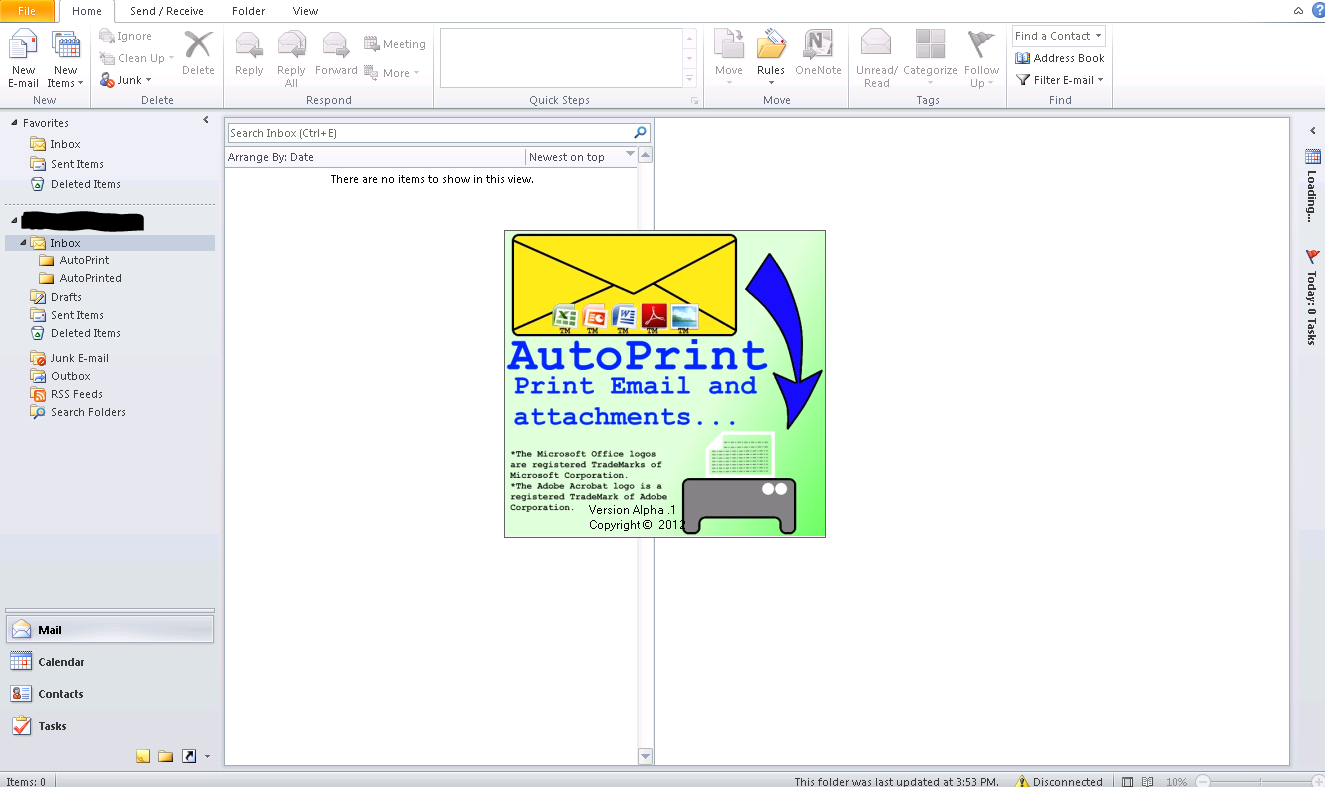Switch to the Calendar navigation pane

pyautogui.click(x=60, y=661)
